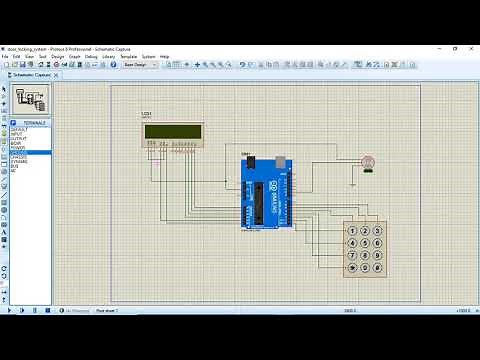Select the LCD1 display component
The image size is (480, 360).
[173, 135]
